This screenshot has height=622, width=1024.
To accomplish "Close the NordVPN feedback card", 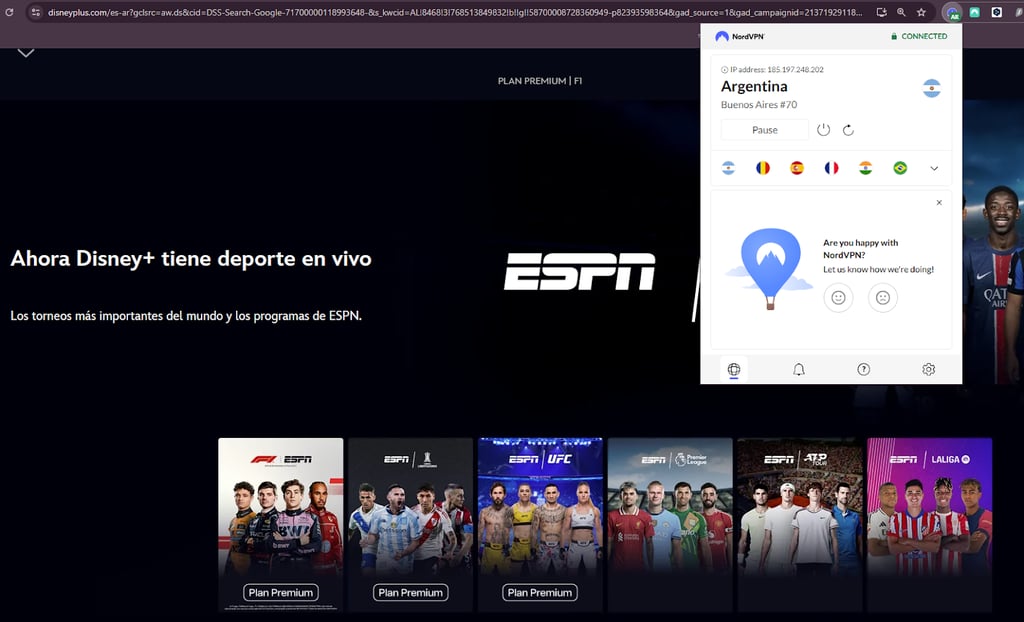I will pyautogui.click(x=939, y=203).
